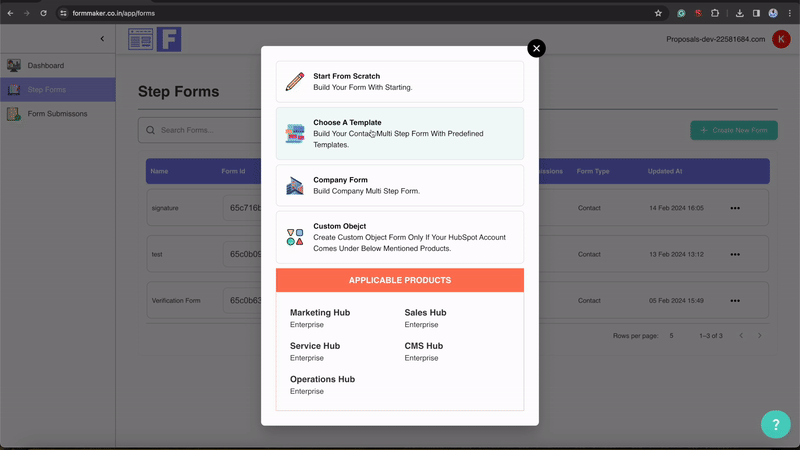Click CMS Hub product text
The height and width of the screenshot is (450, 800).
(423, 346)
